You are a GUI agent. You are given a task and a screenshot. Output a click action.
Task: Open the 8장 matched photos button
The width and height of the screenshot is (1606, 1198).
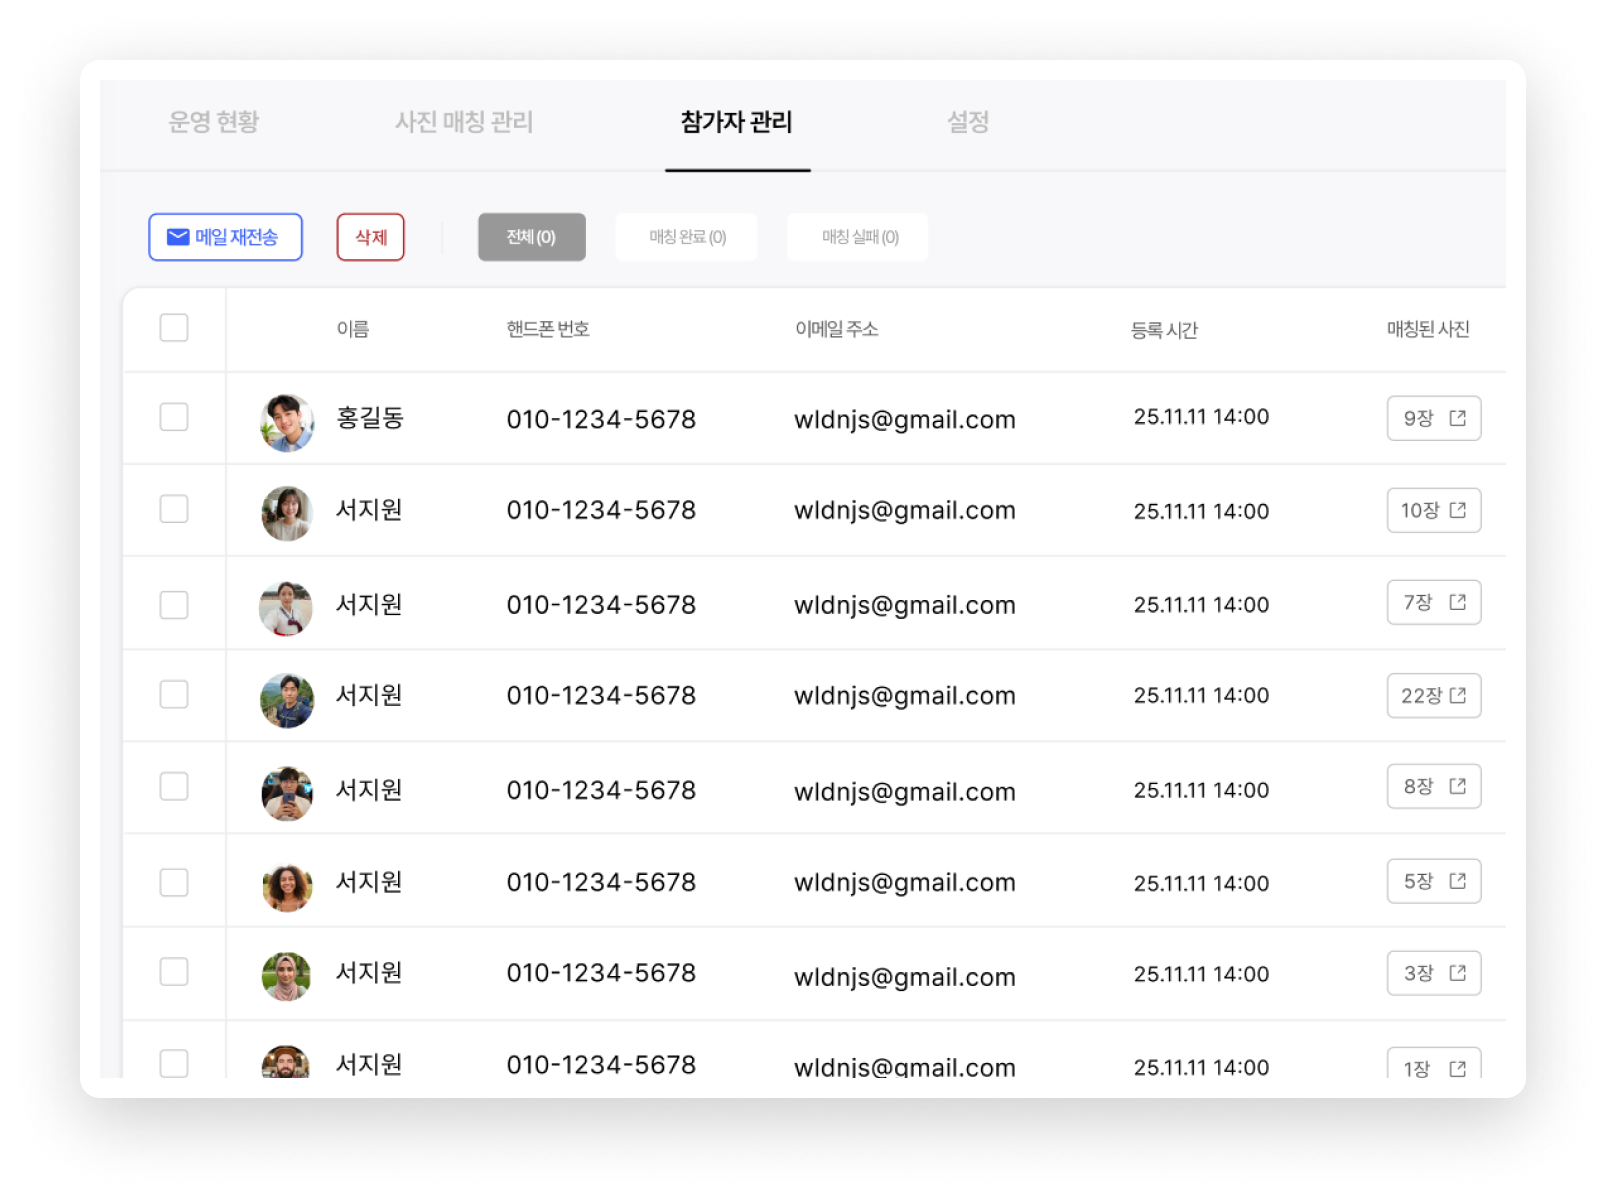[x=1434, y=786]
